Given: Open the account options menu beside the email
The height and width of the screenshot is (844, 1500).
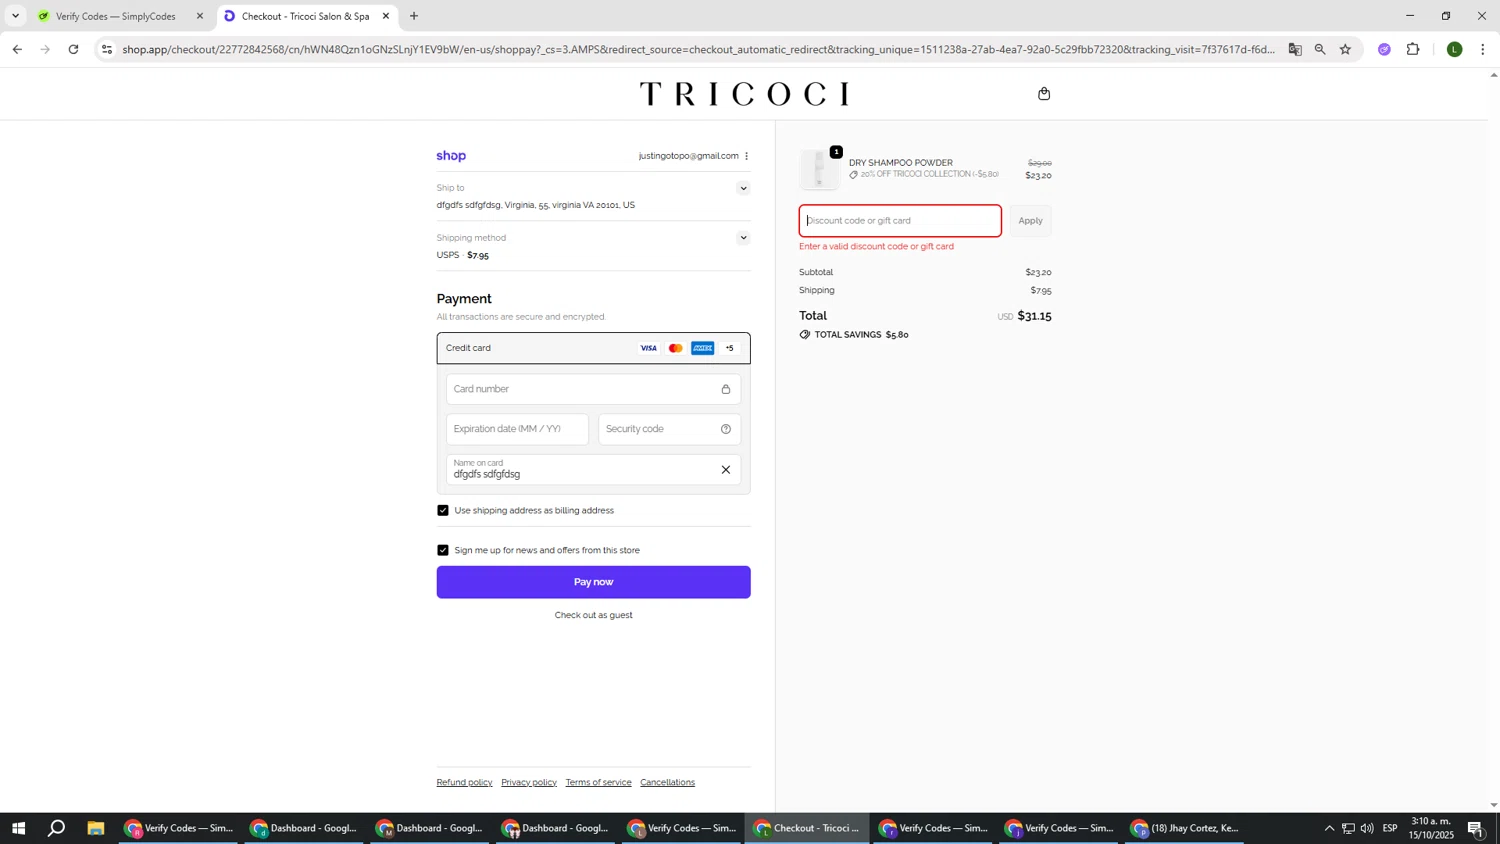Looking at the screenshot, I should [746, 156].
